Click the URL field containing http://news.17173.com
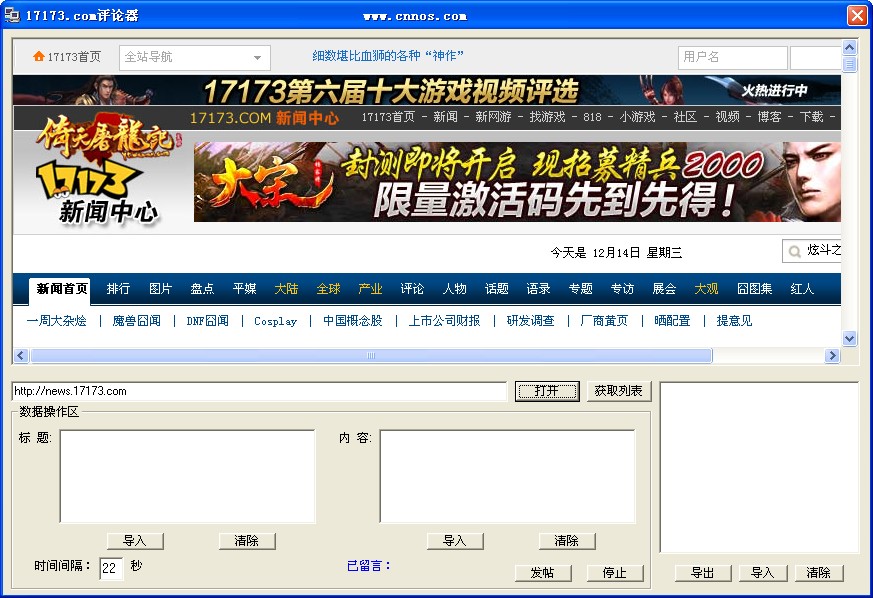The height and width of the screenshot is (598, 873). click(x=259, y=391)
